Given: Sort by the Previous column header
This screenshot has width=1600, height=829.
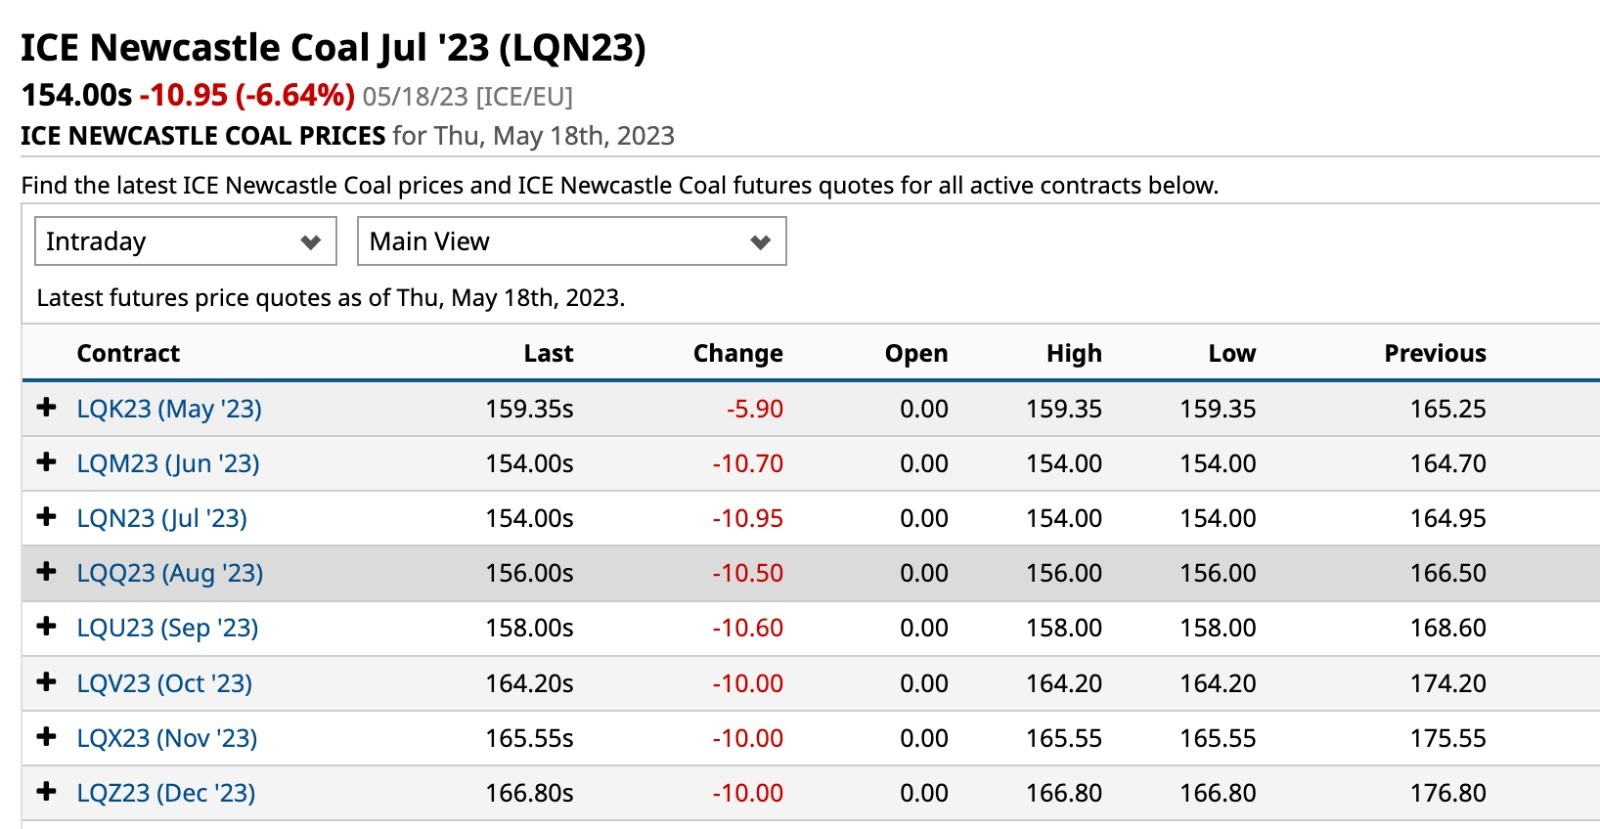Looking at the screenshot, I should [x=1435, y=353].
